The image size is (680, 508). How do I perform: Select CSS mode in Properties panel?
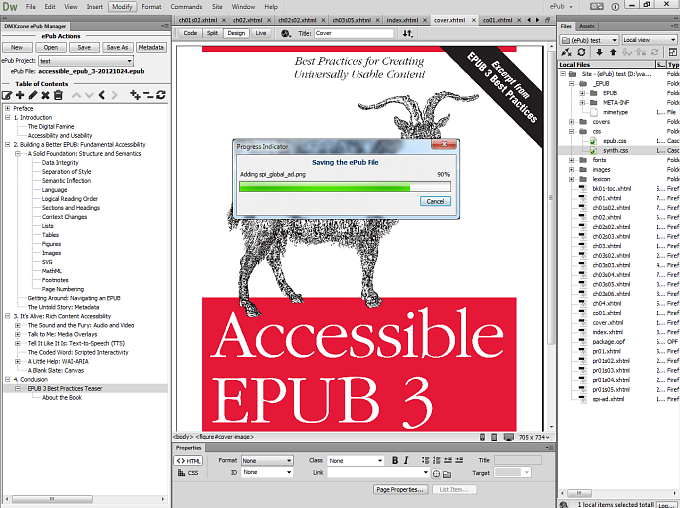189,473
